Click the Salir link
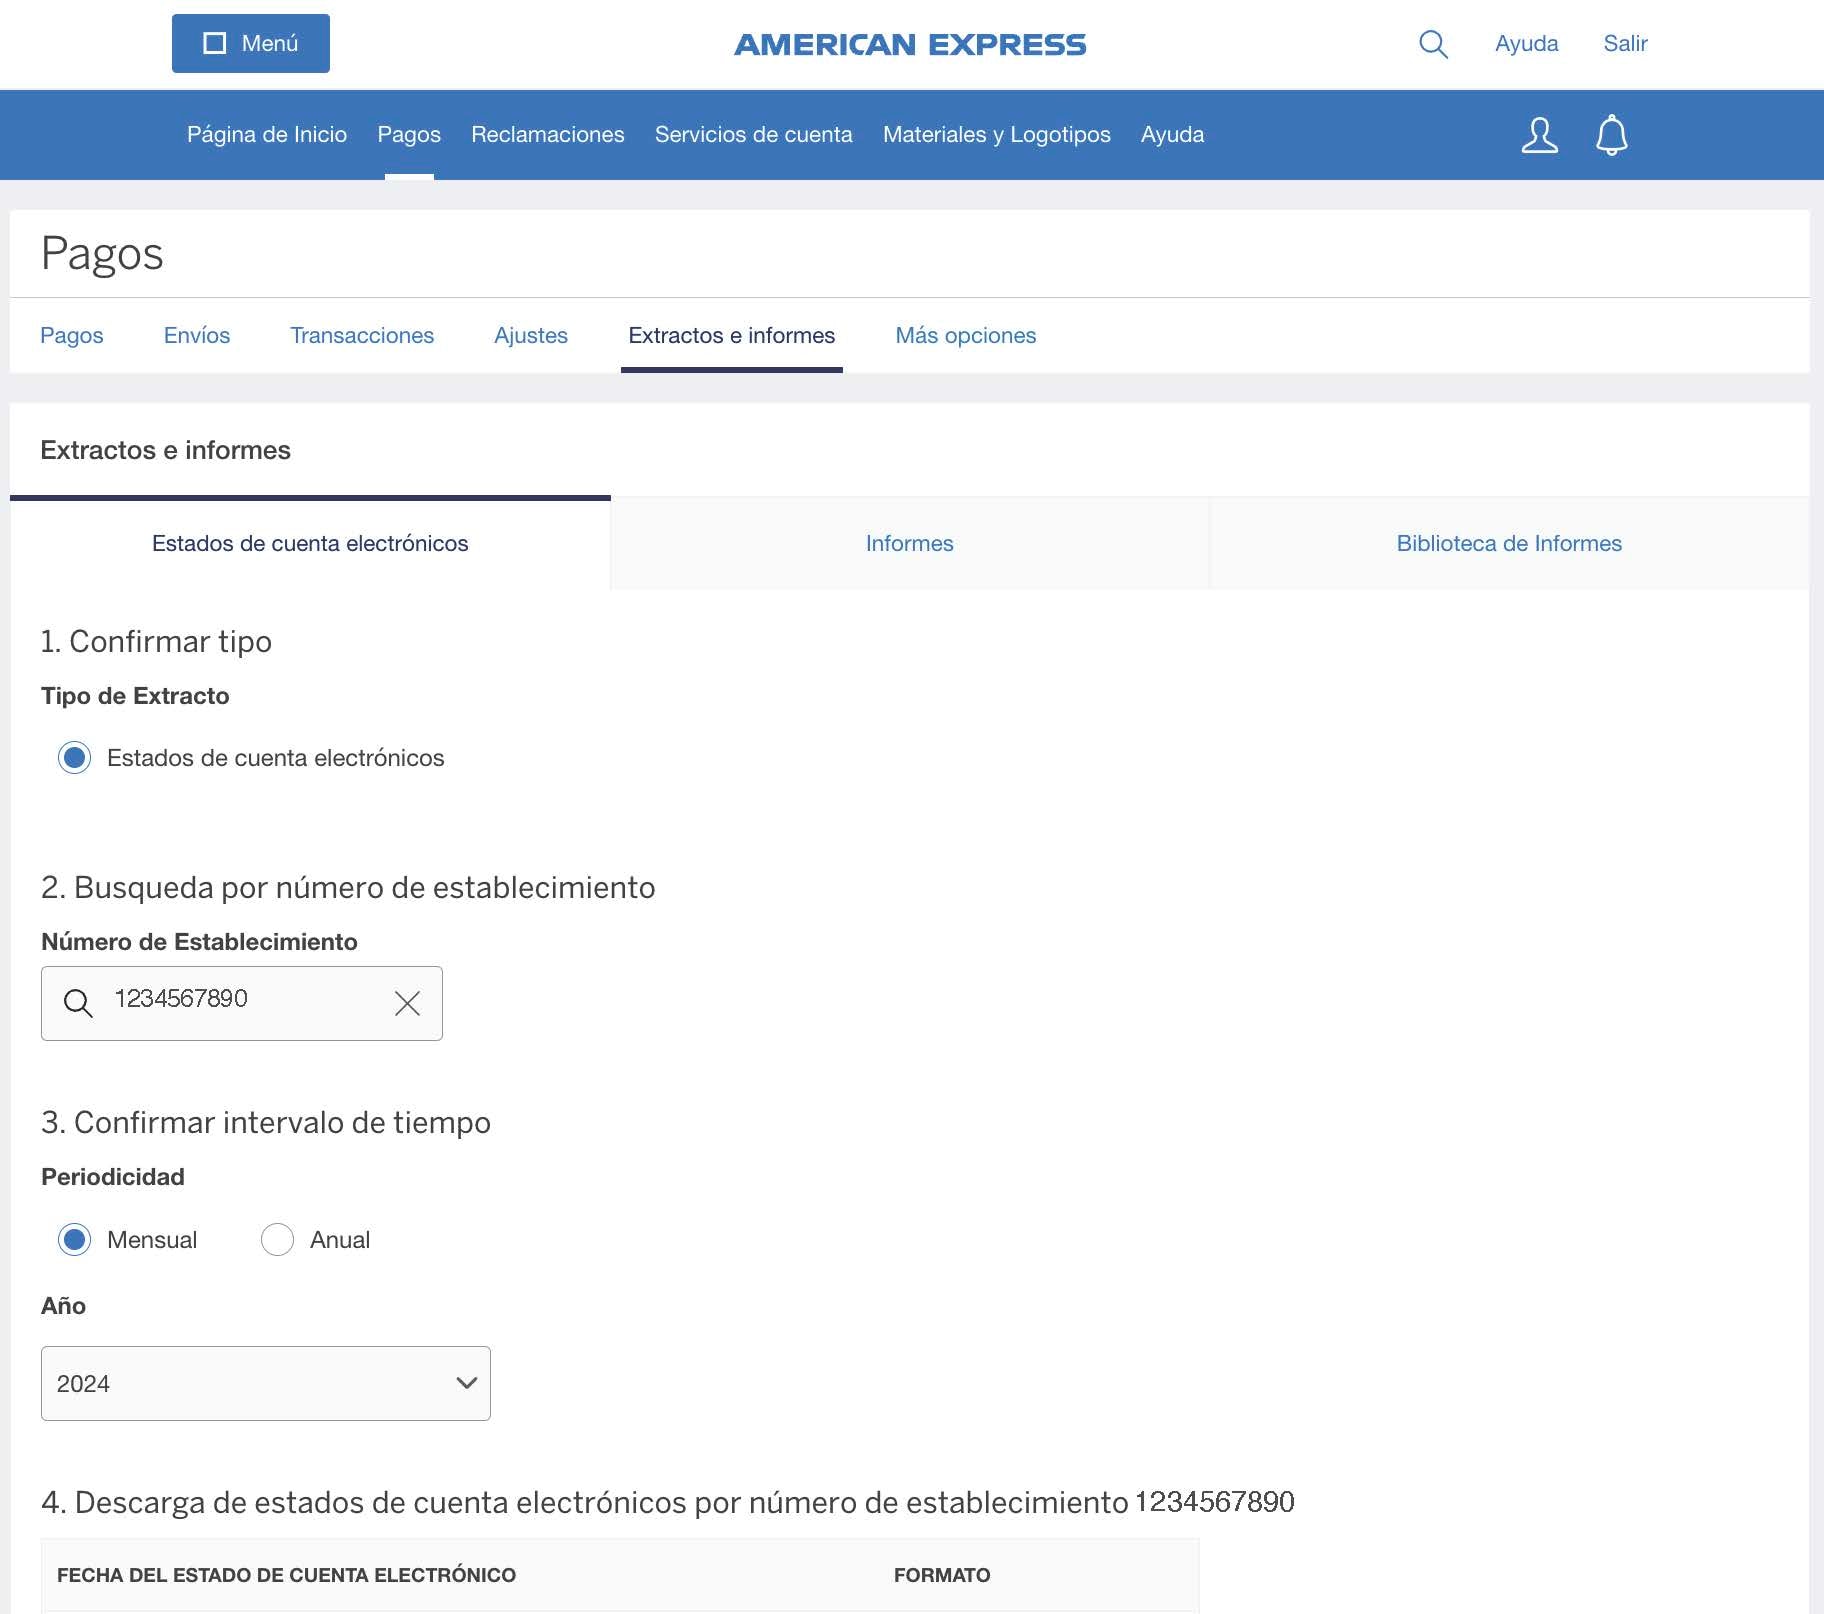Image resolution: width=1824 pixels, height=1614 pixels. (x=1626, y=43)
